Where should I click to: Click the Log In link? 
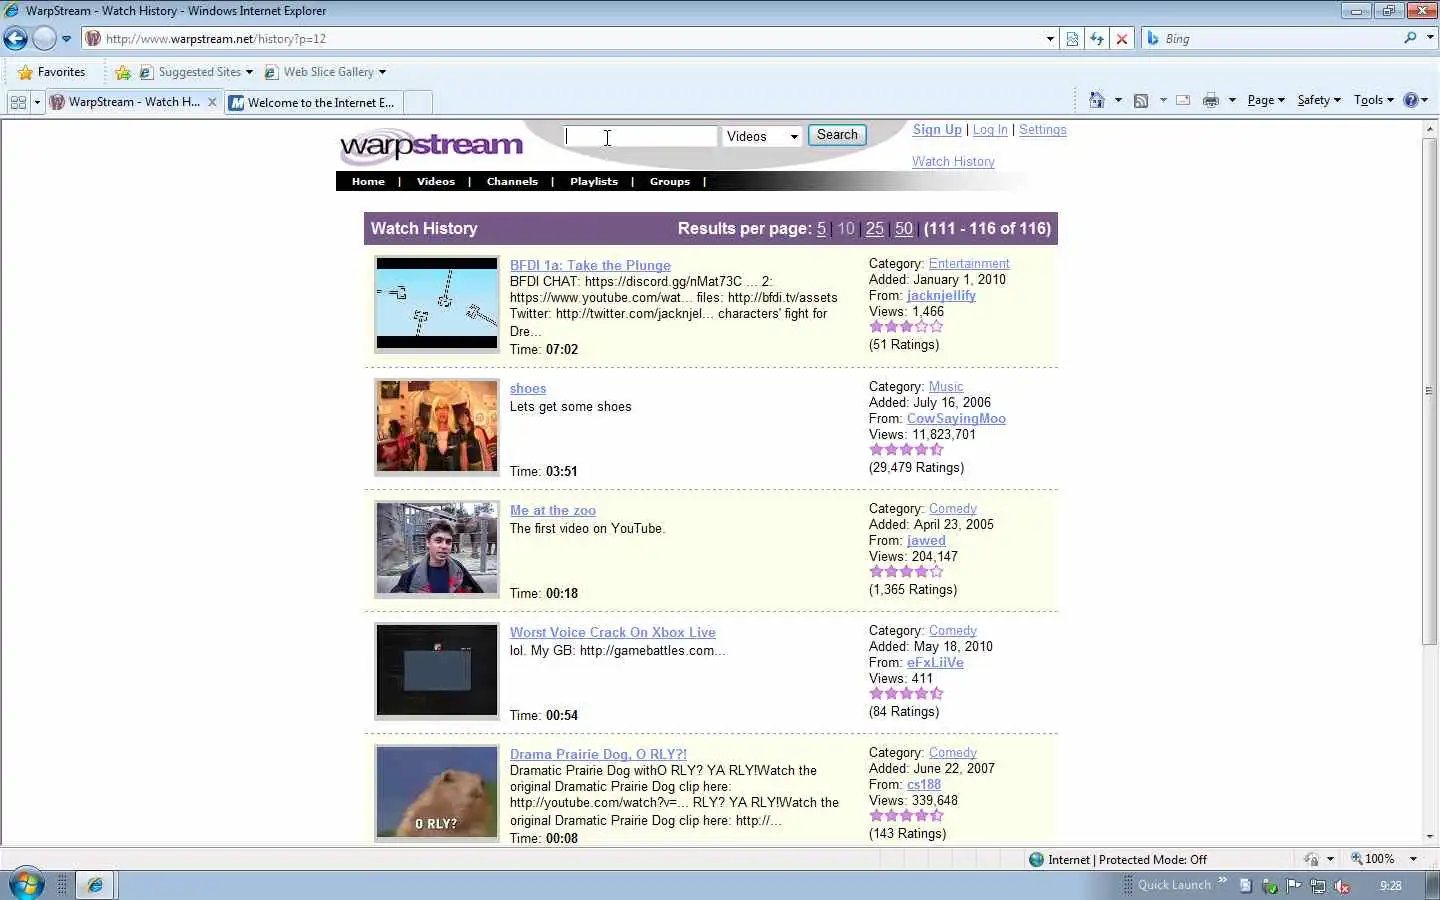[x=990, y=130]
